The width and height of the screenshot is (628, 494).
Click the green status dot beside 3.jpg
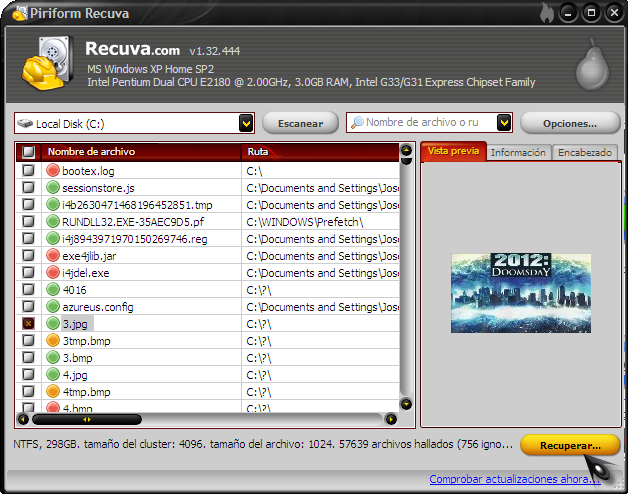click(x=53, y=323)
